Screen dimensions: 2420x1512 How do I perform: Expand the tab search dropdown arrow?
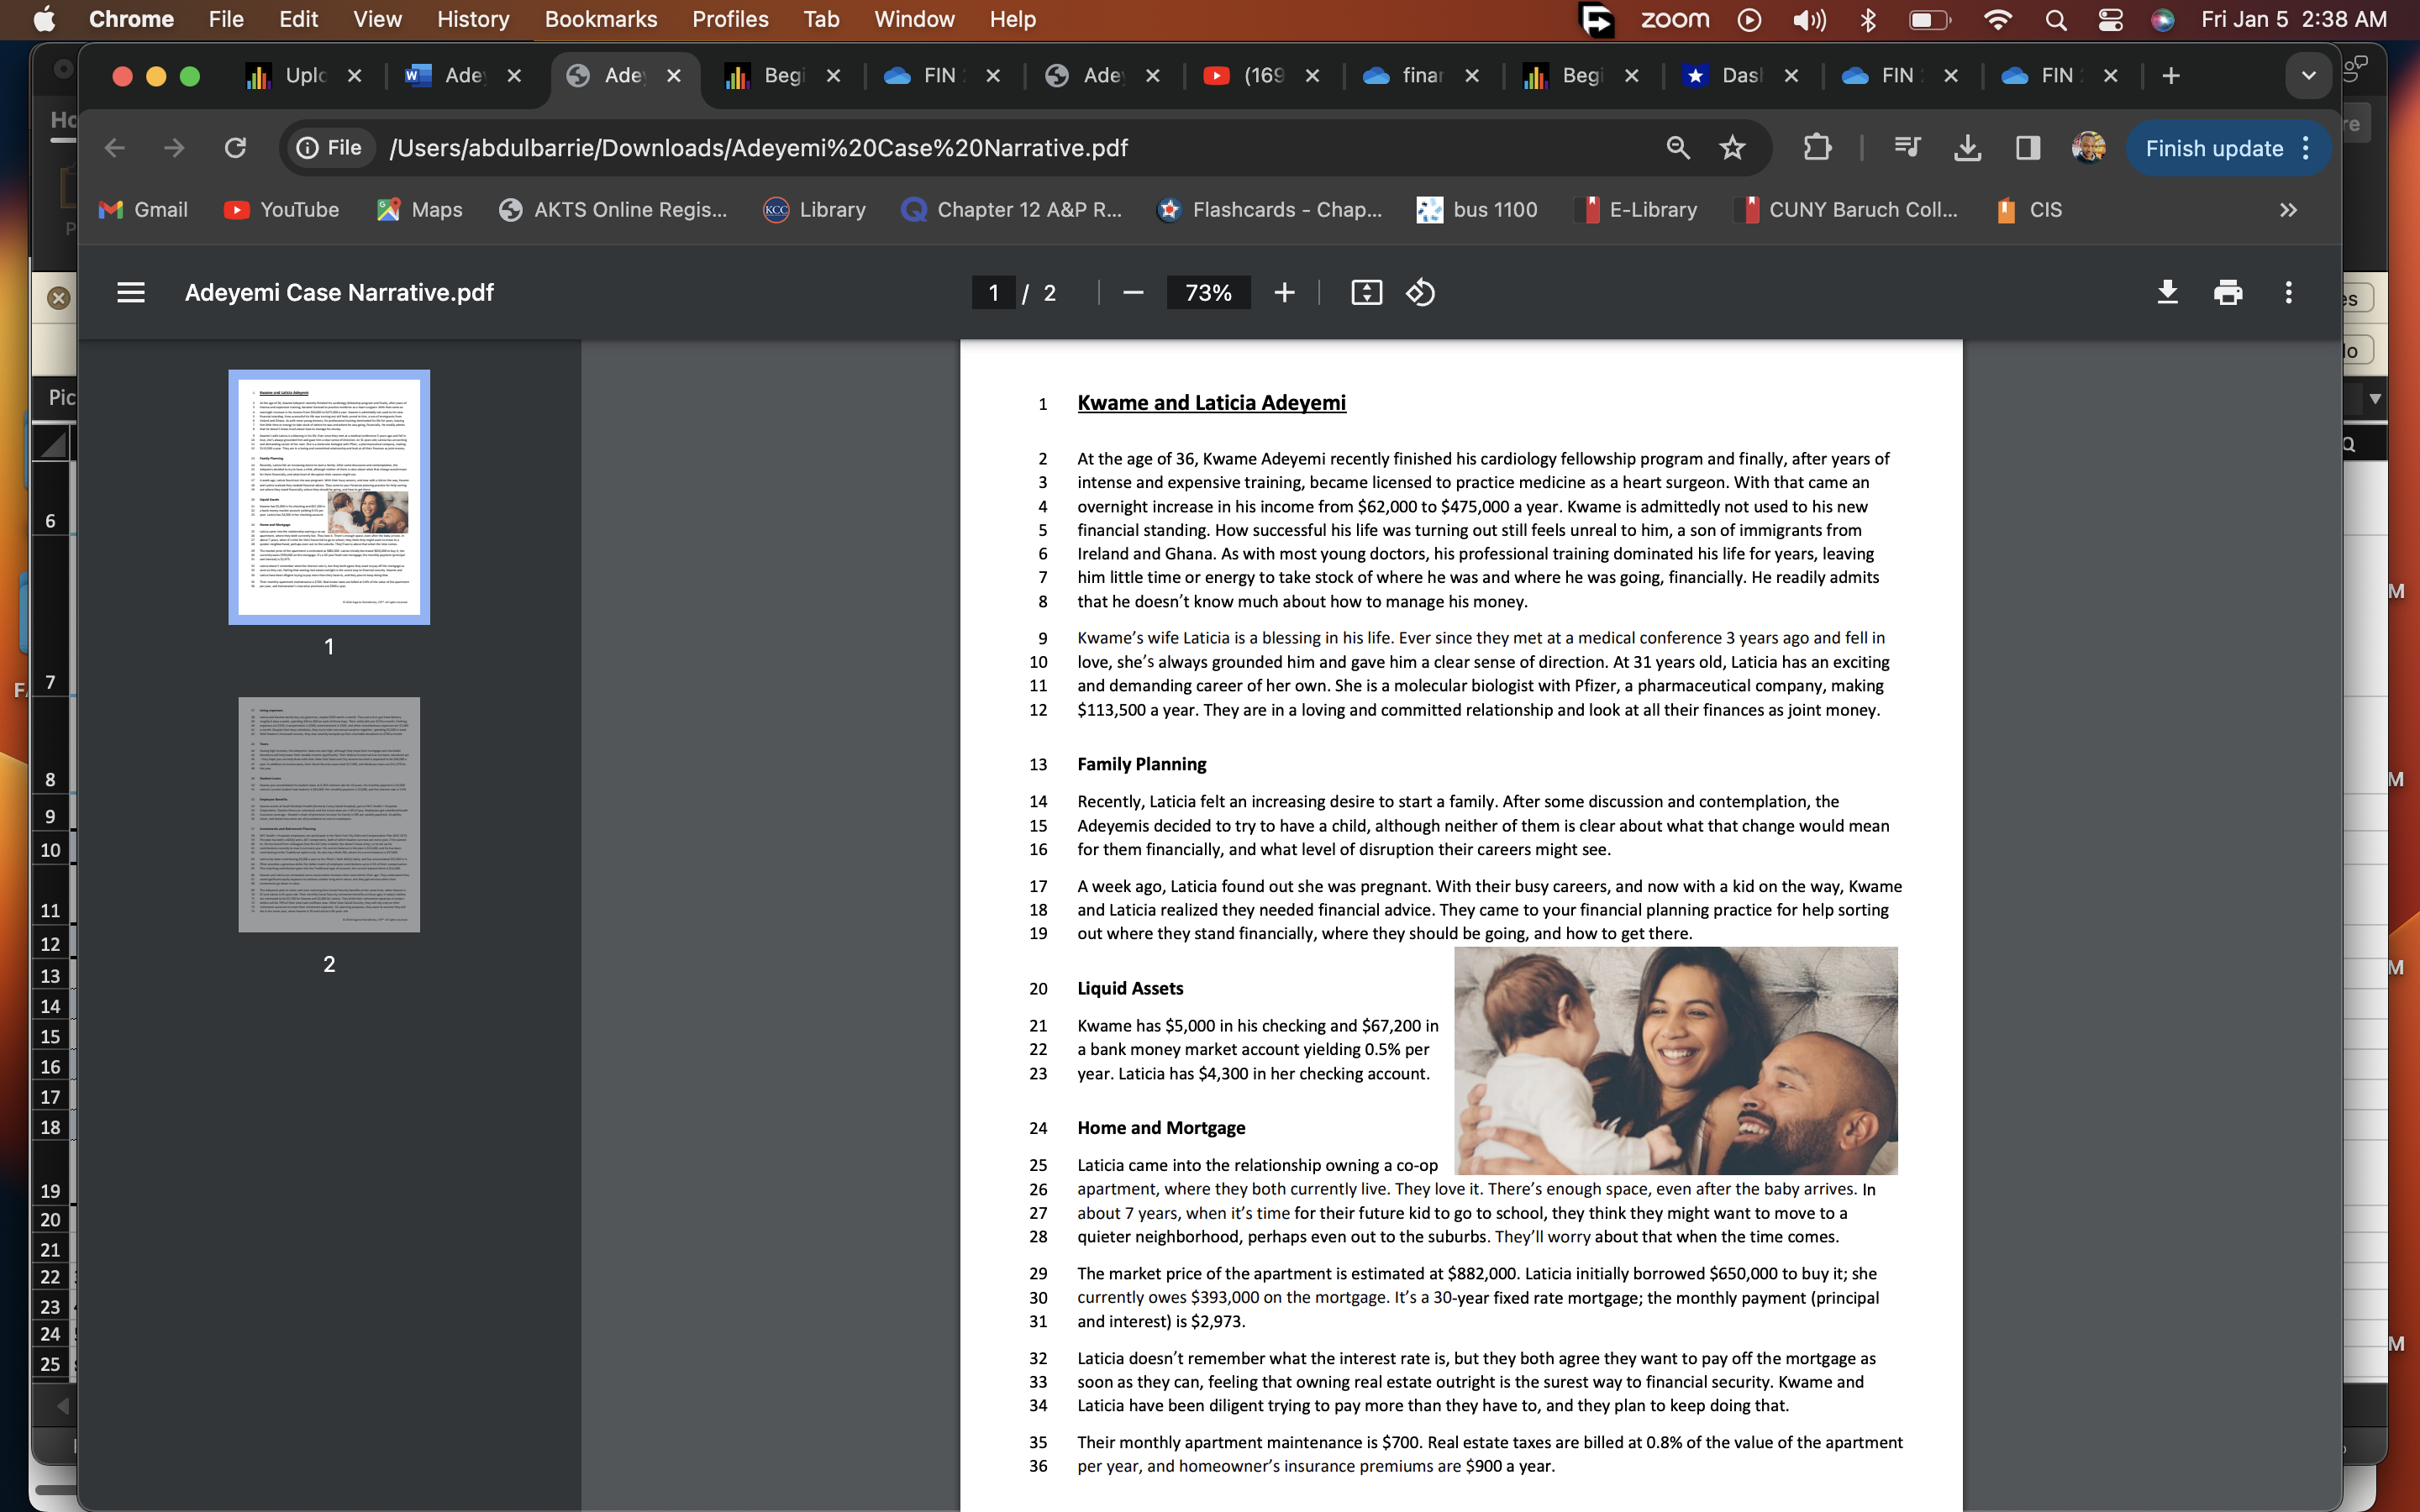(x=2308, y=76)
